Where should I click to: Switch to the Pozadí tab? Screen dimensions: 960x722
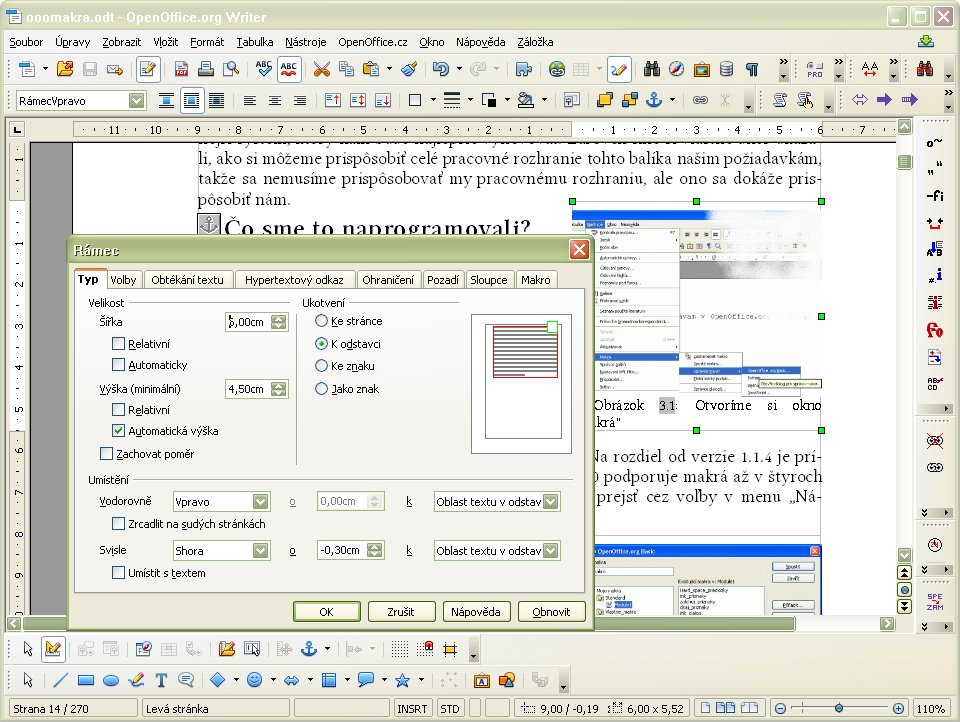pos(443,280)
